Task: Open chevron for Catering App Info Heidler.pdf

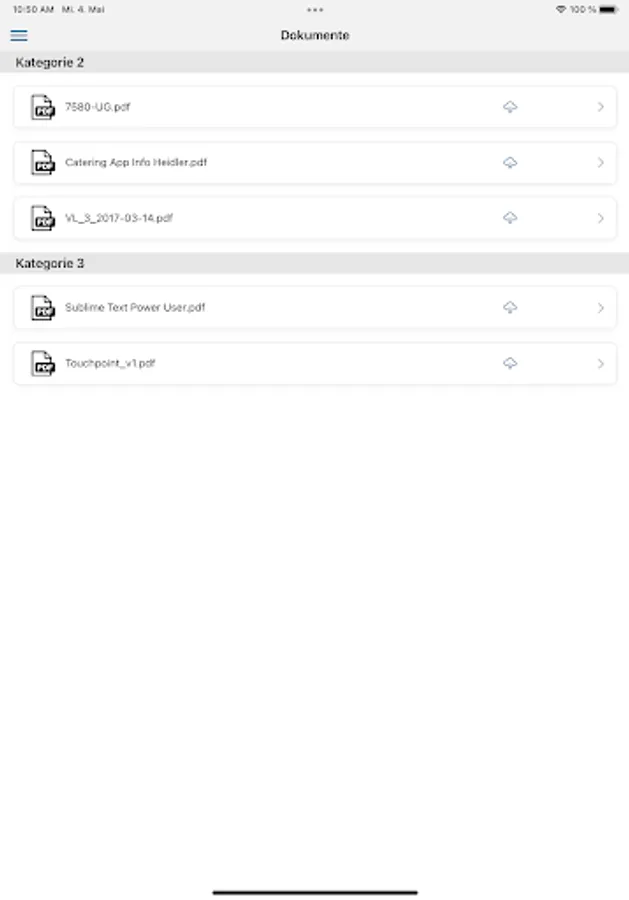Action: point(600,162)
